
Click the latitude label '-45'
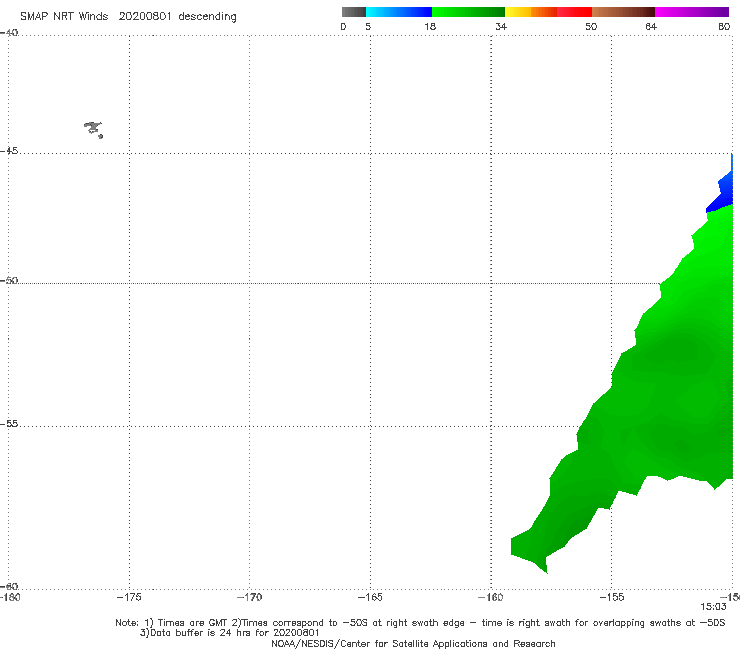(9, 151)
